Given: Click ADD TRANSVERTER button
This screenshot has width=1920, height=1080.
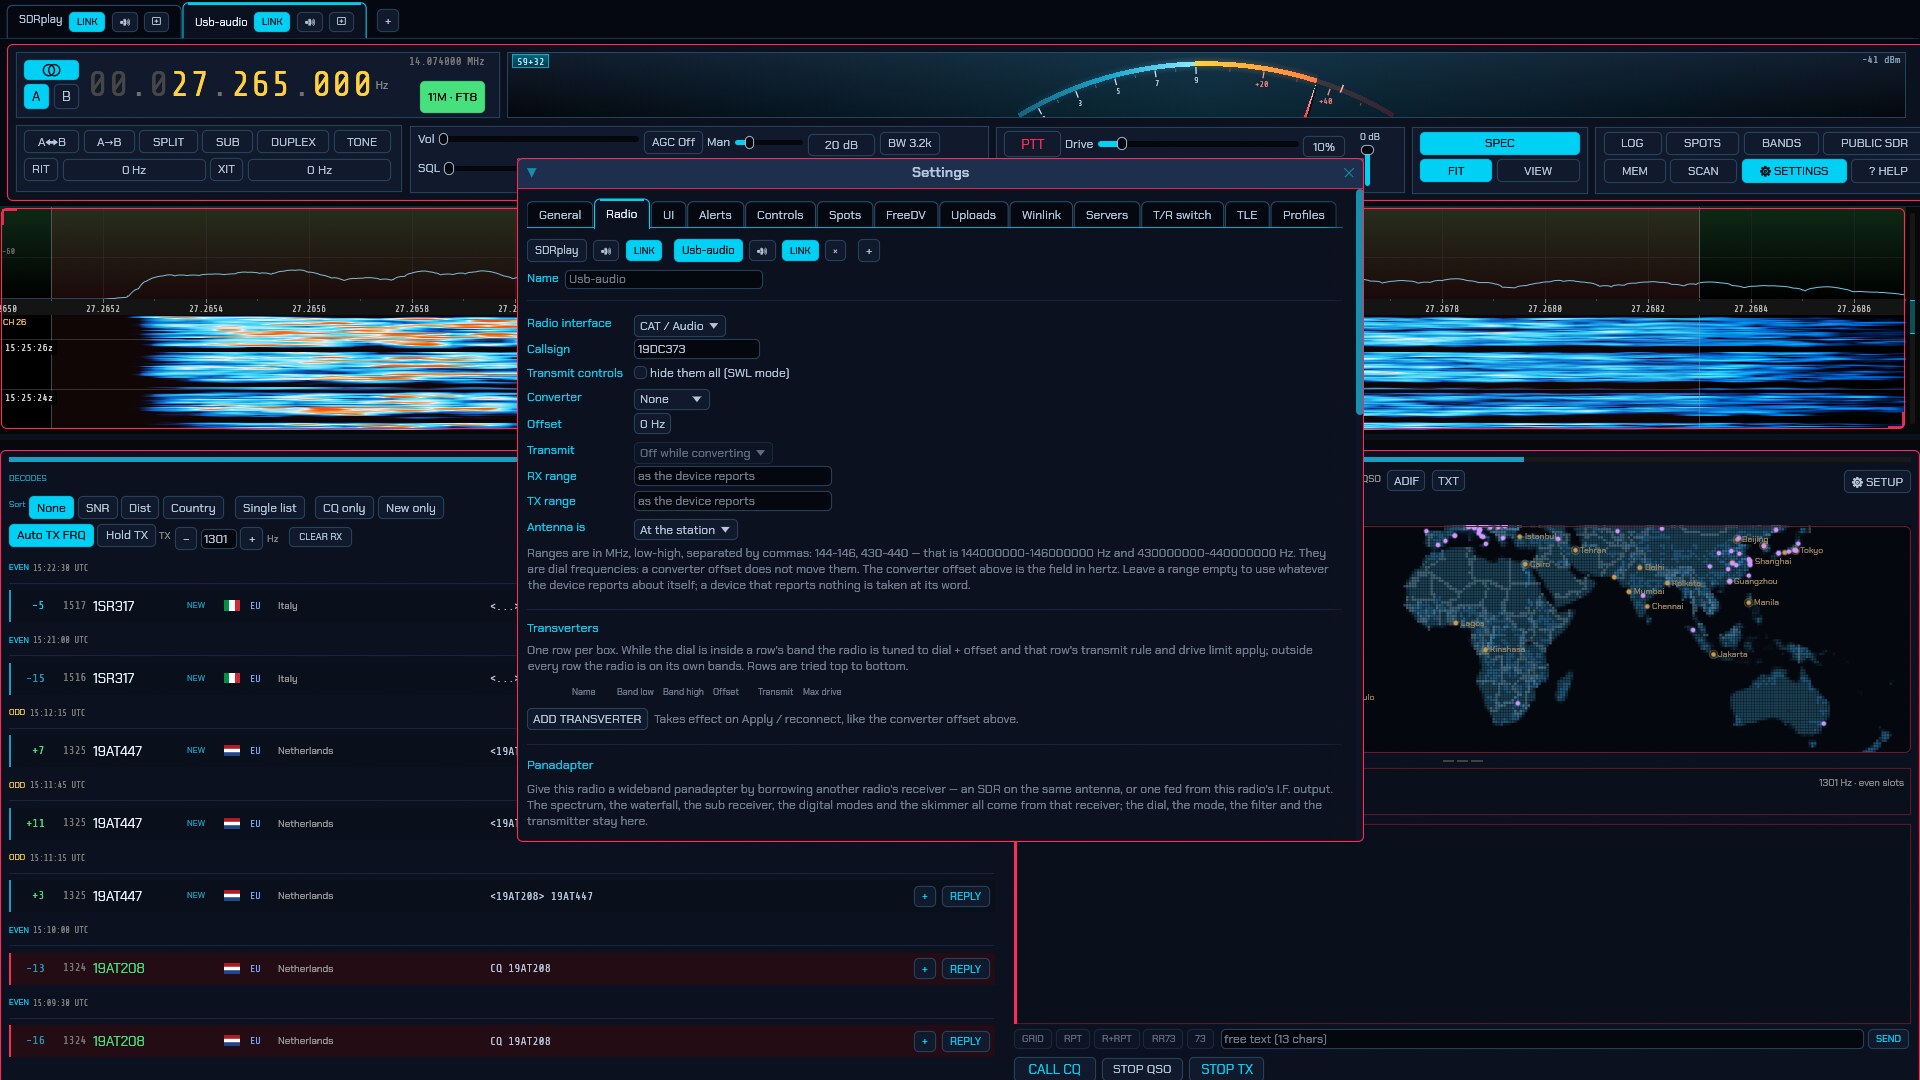Looking at the screenshot, I should 587,719.
